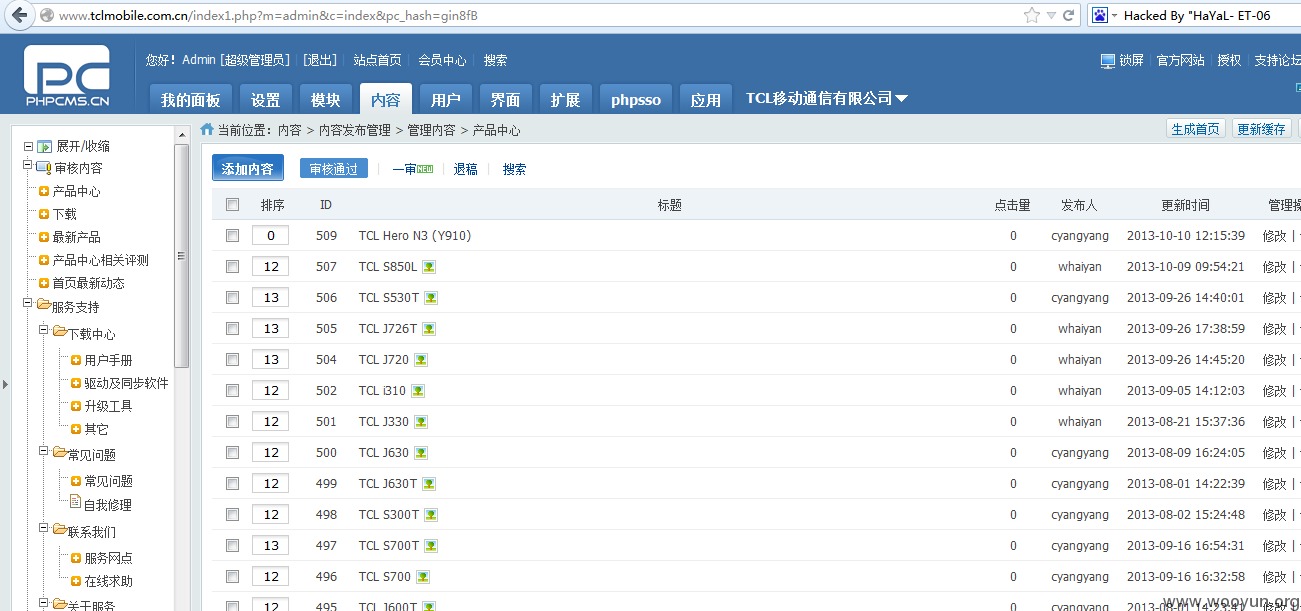The height and width of the screenshot is (611, 1301).
Task: Click the plus icon beside 驱动及同步软件
Action: [x=76, y=383]
